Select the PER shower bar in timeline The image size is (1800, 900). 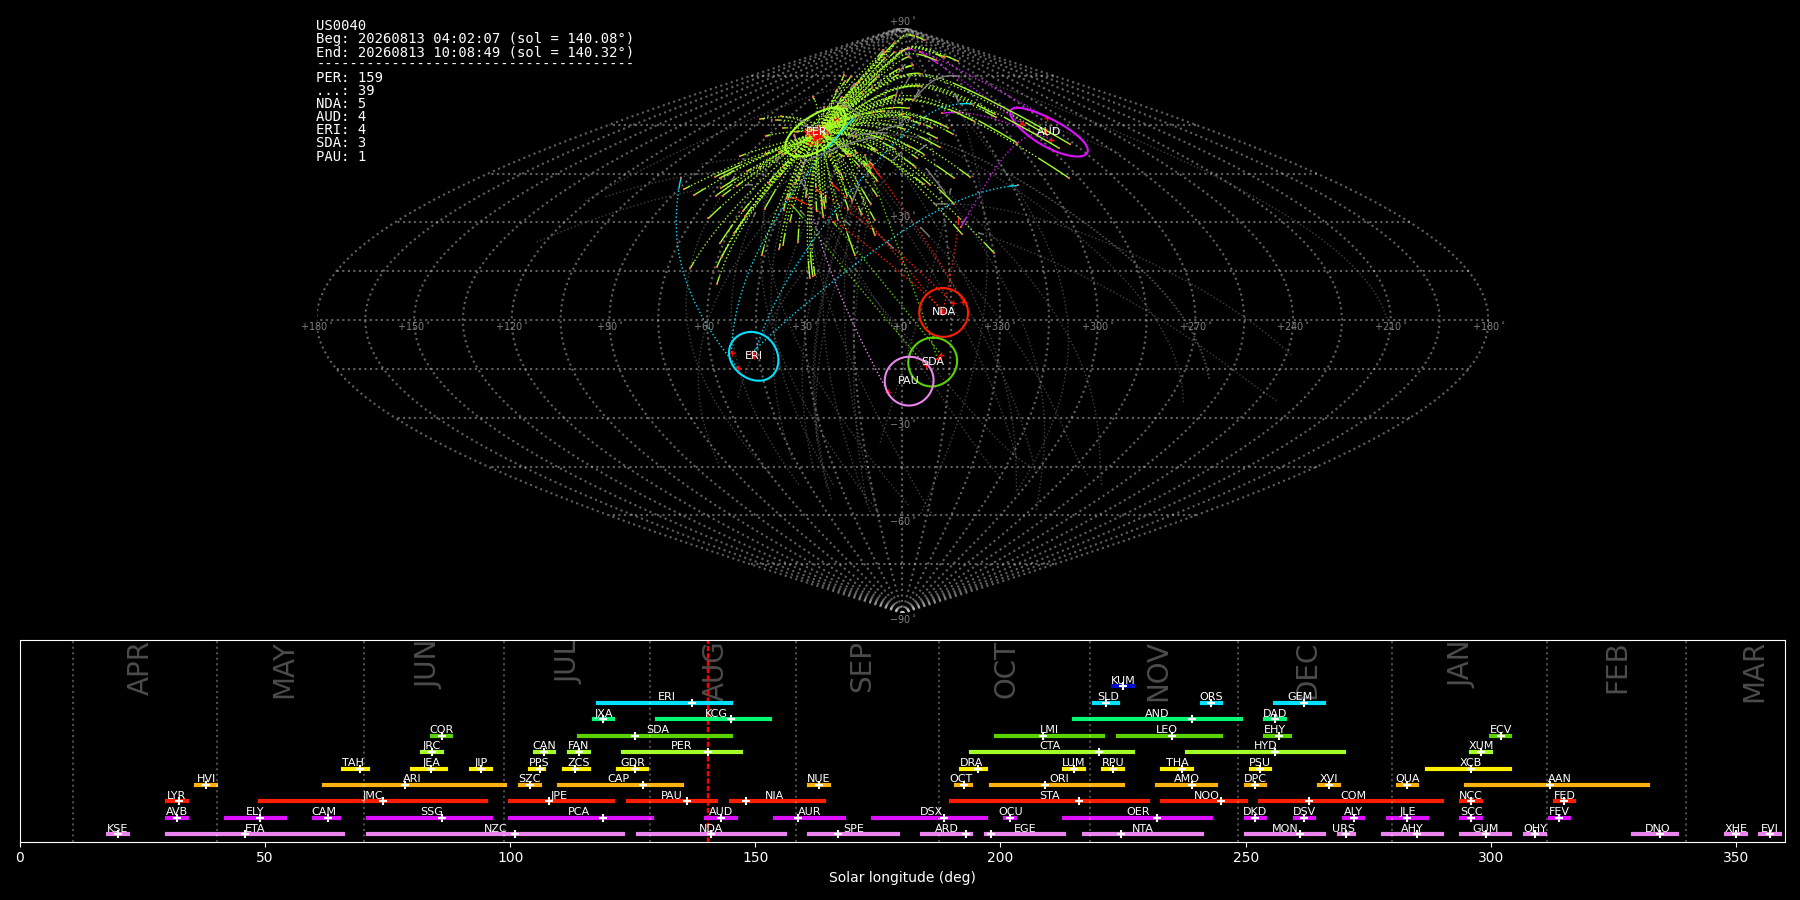682,752
